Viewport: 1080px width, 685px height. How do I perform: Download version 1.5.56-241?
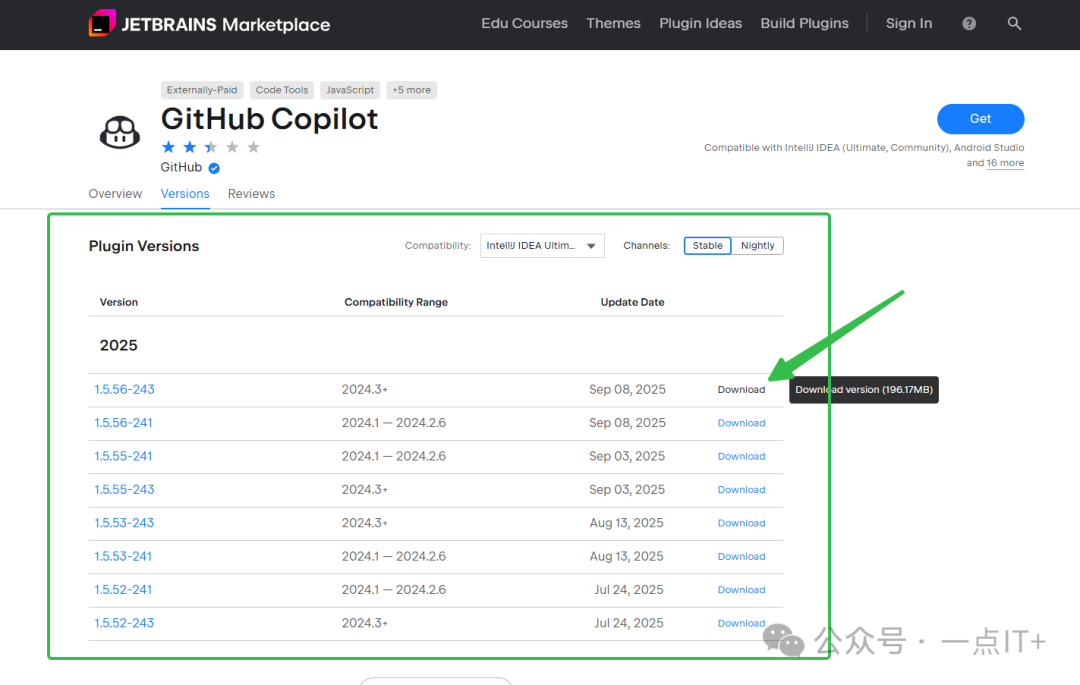pos(741,423)
